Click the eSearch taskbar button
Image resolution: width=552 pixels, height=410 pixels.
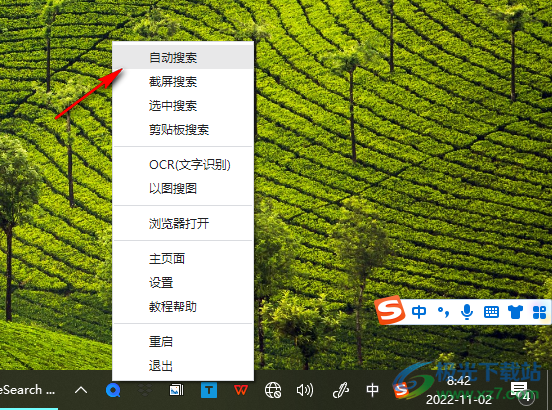click(29, 390)
